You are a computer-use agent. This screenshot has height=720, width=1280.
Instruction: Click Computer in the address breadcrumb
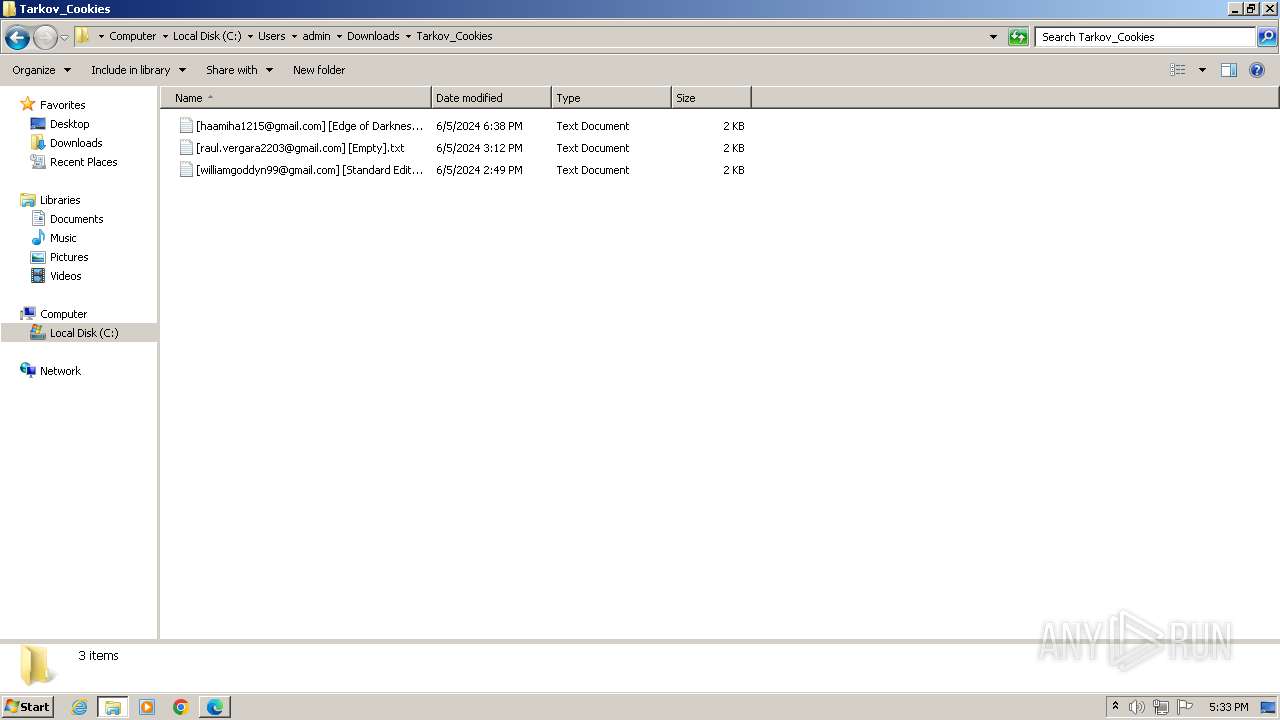pyautogui.click(x=133, y=36)
